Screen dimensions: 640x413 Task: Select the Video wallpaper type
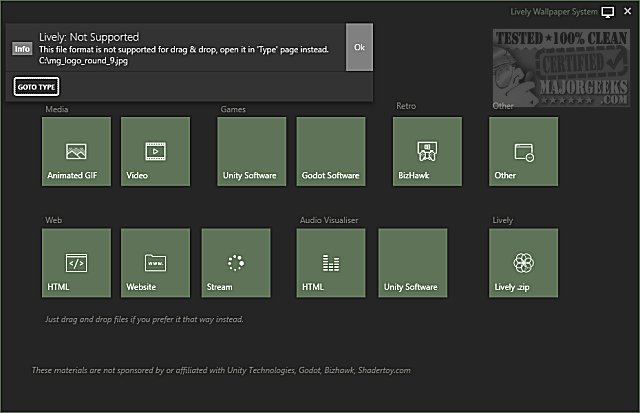click(155, 151)
